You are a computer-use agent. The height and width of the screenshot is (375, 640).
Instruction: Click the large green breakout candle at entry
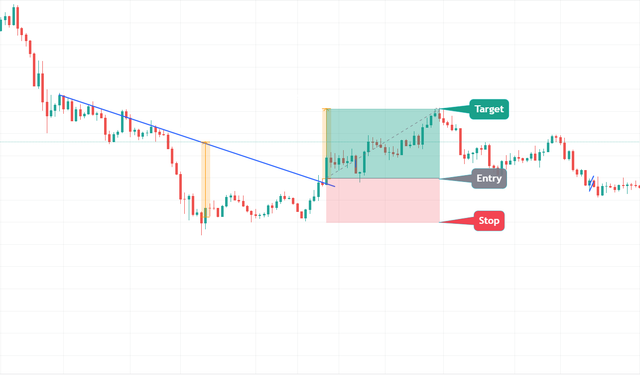(327, 170)
